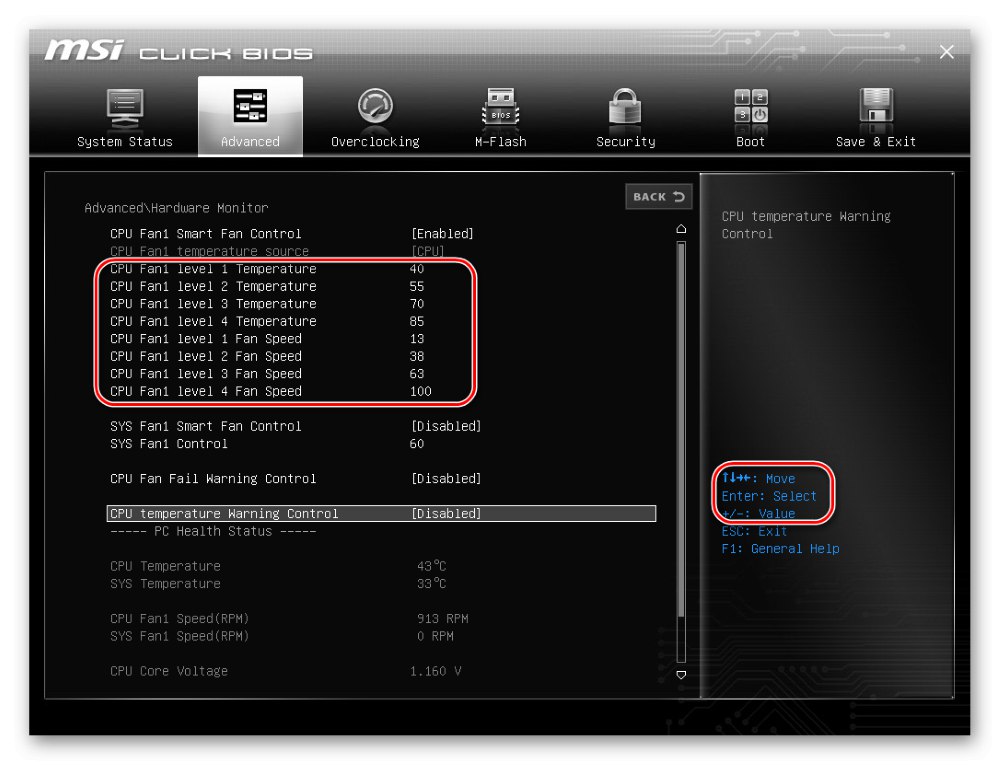Image resolution: width=1000 pixels, height=765 pixels.
Task: Select CPU Fan1 level 4 Temperature value 85
Action: (416, 321)
